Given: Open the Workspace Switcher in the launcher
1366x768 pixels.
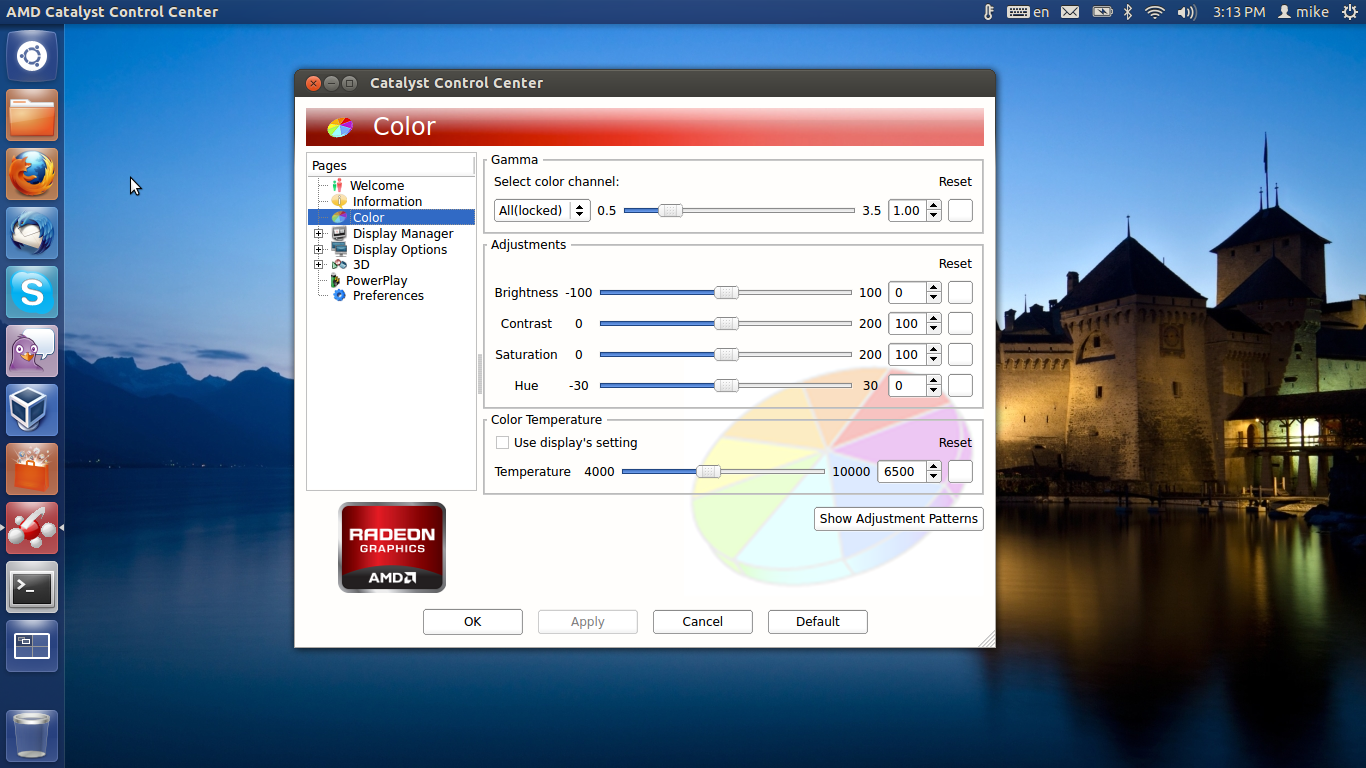Looking at the screenshot, I should (32, 646).
